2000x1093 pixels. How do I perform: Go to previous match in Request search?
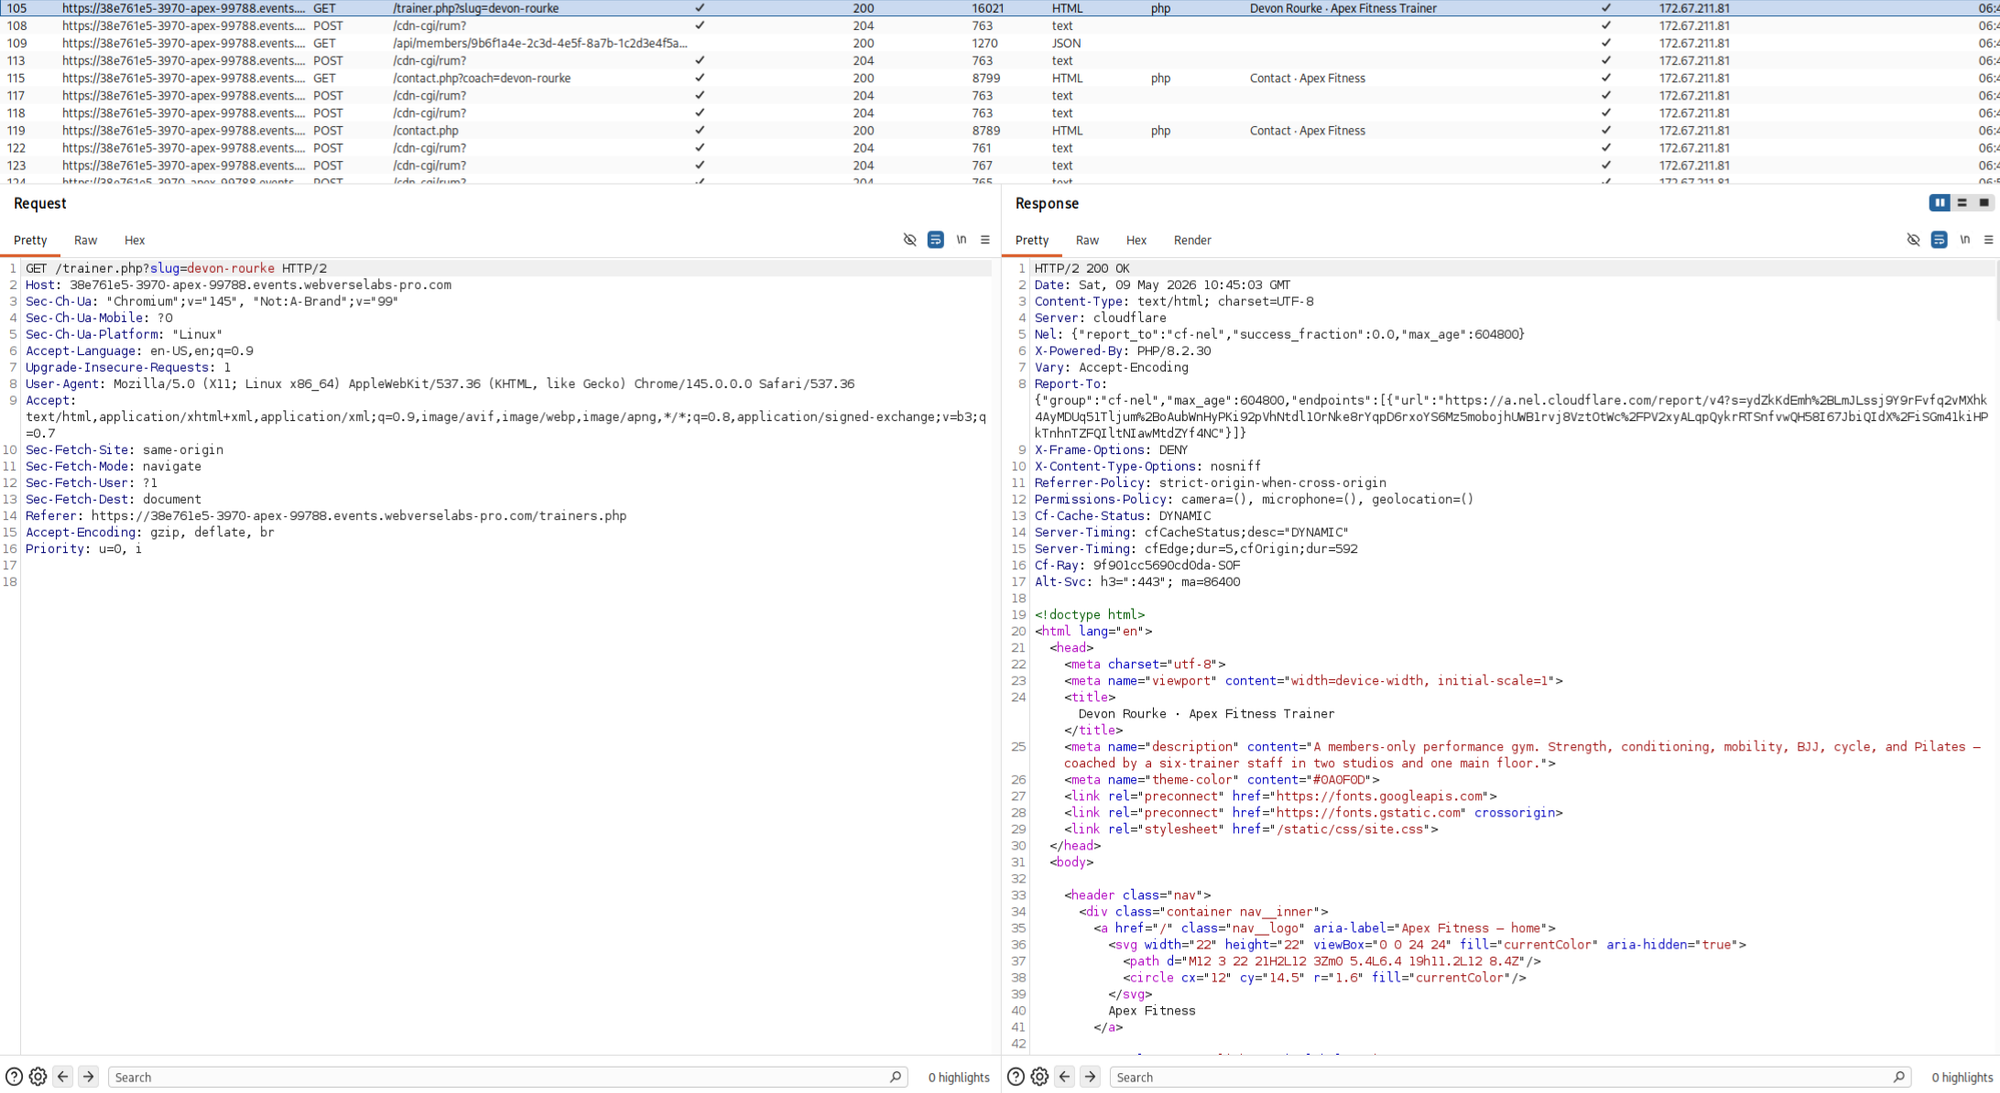coord(63,1077)
